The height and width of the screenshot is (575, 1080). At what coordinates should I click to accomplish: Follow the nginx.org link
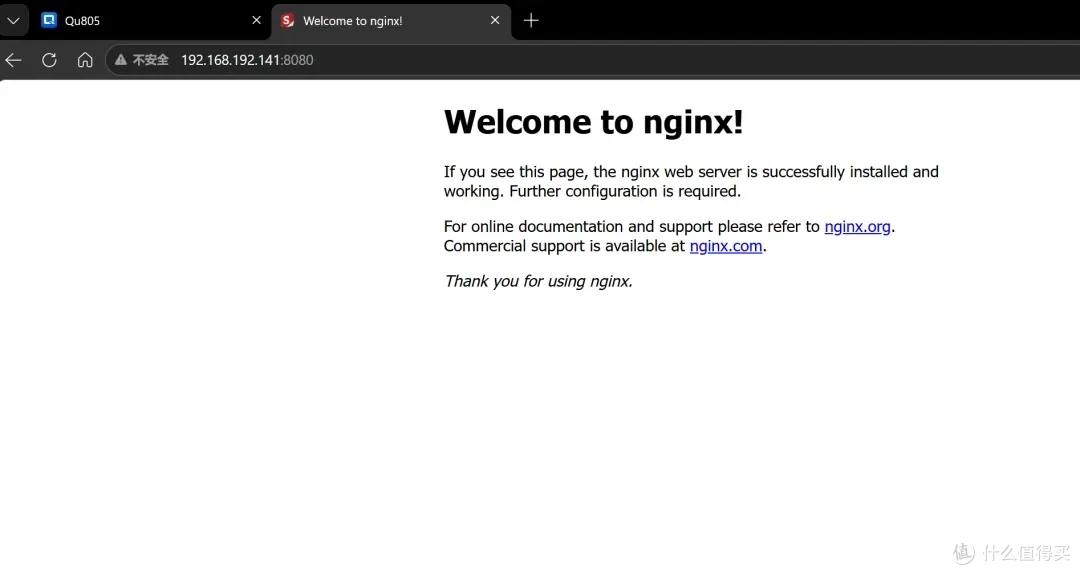pos(858,227)
